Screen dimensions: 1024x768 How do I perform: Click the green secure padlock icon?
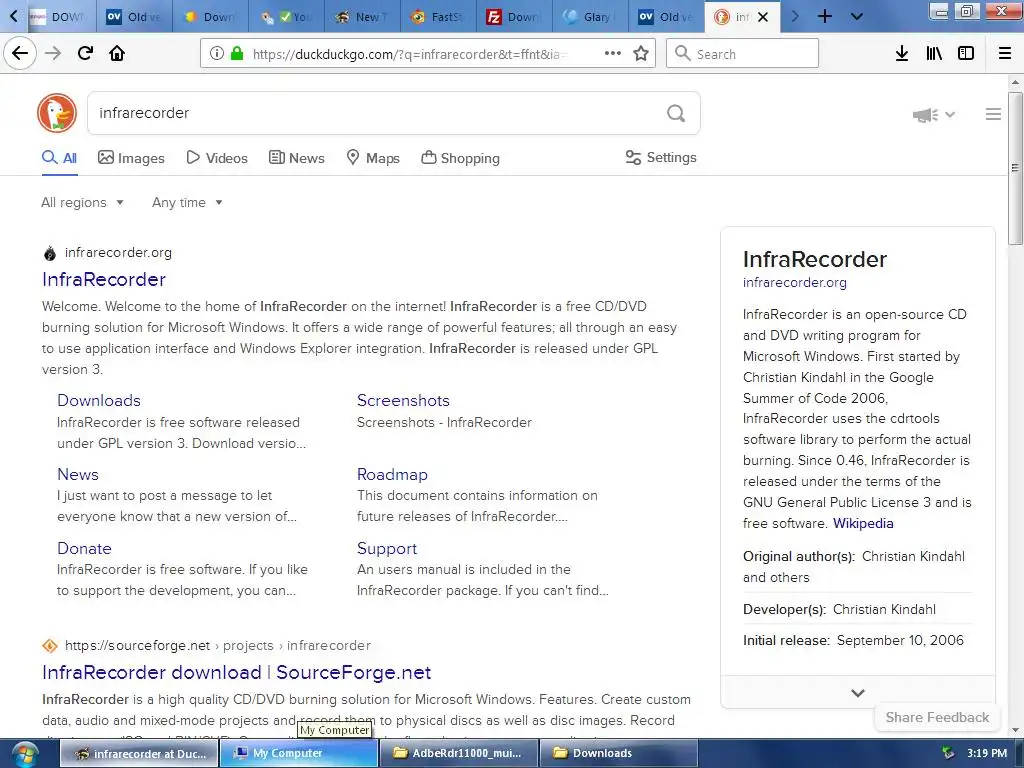[237, 54]
